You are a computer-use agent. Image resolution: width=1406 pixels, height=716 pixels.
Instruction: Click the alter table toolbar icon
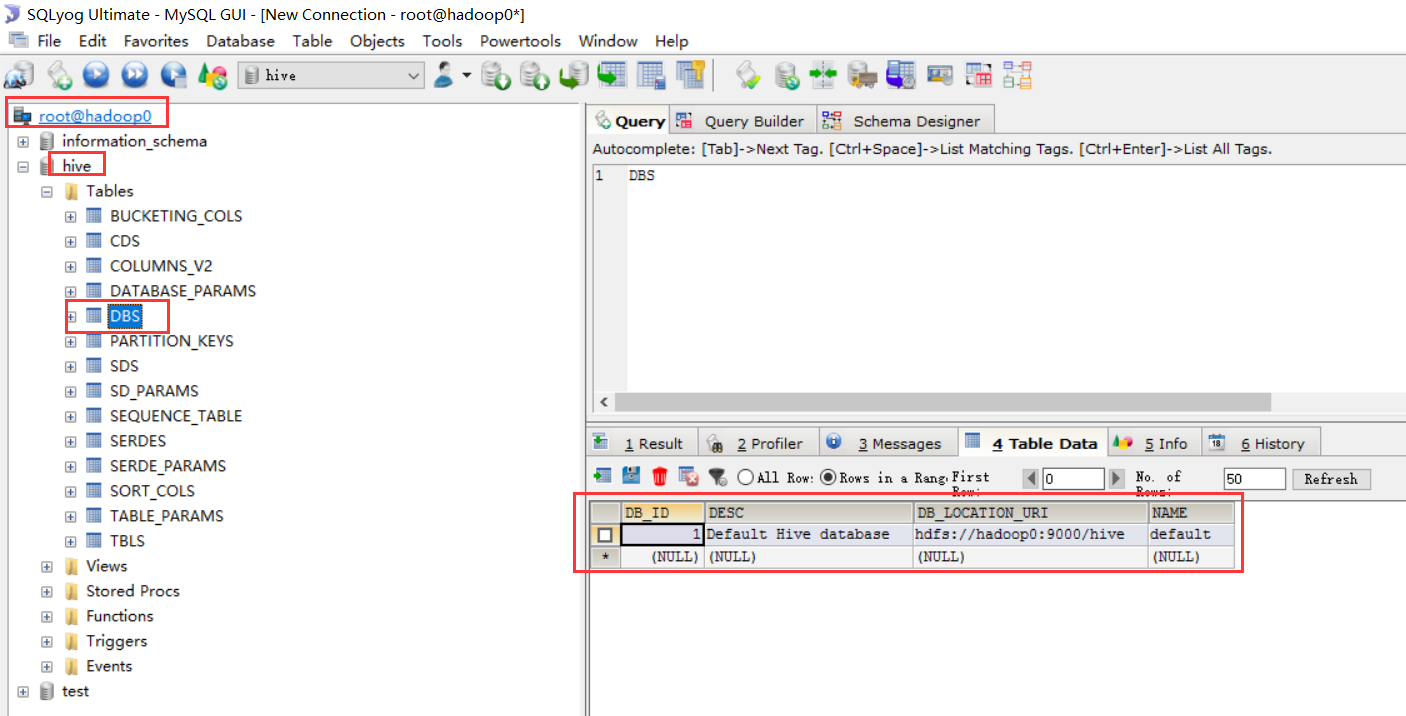tap(651, 75)
